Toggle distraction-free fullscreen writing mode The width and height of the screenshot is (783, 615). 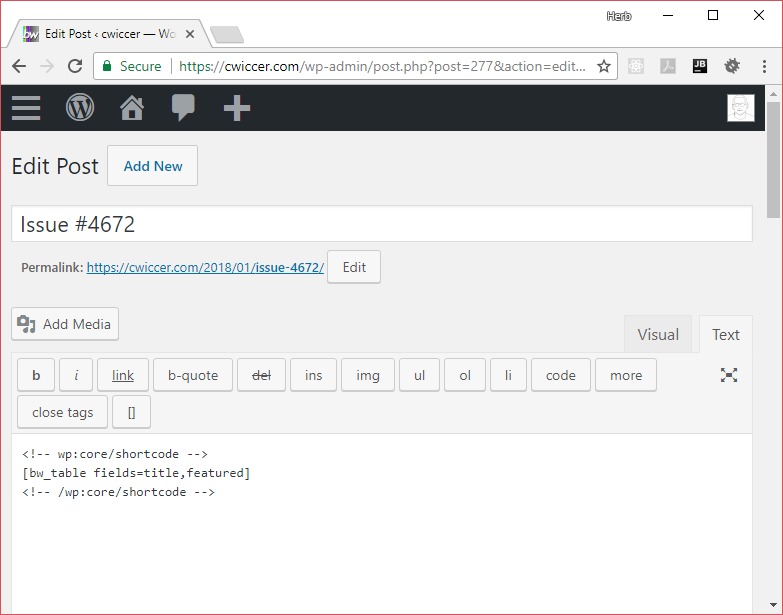[x=729, y=375]
